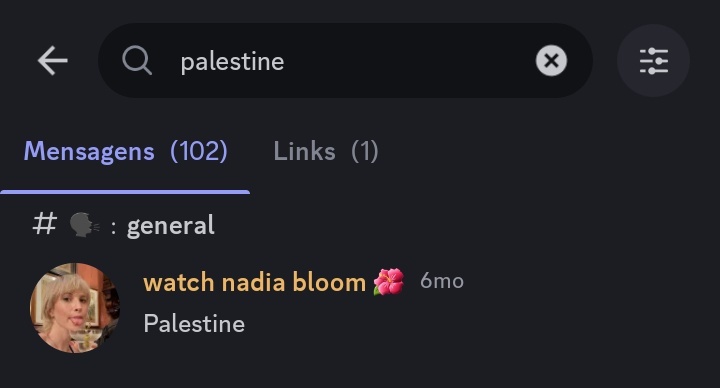Open the user avatar profile picture
720x388 pixels.
click(x=74, y=308)
